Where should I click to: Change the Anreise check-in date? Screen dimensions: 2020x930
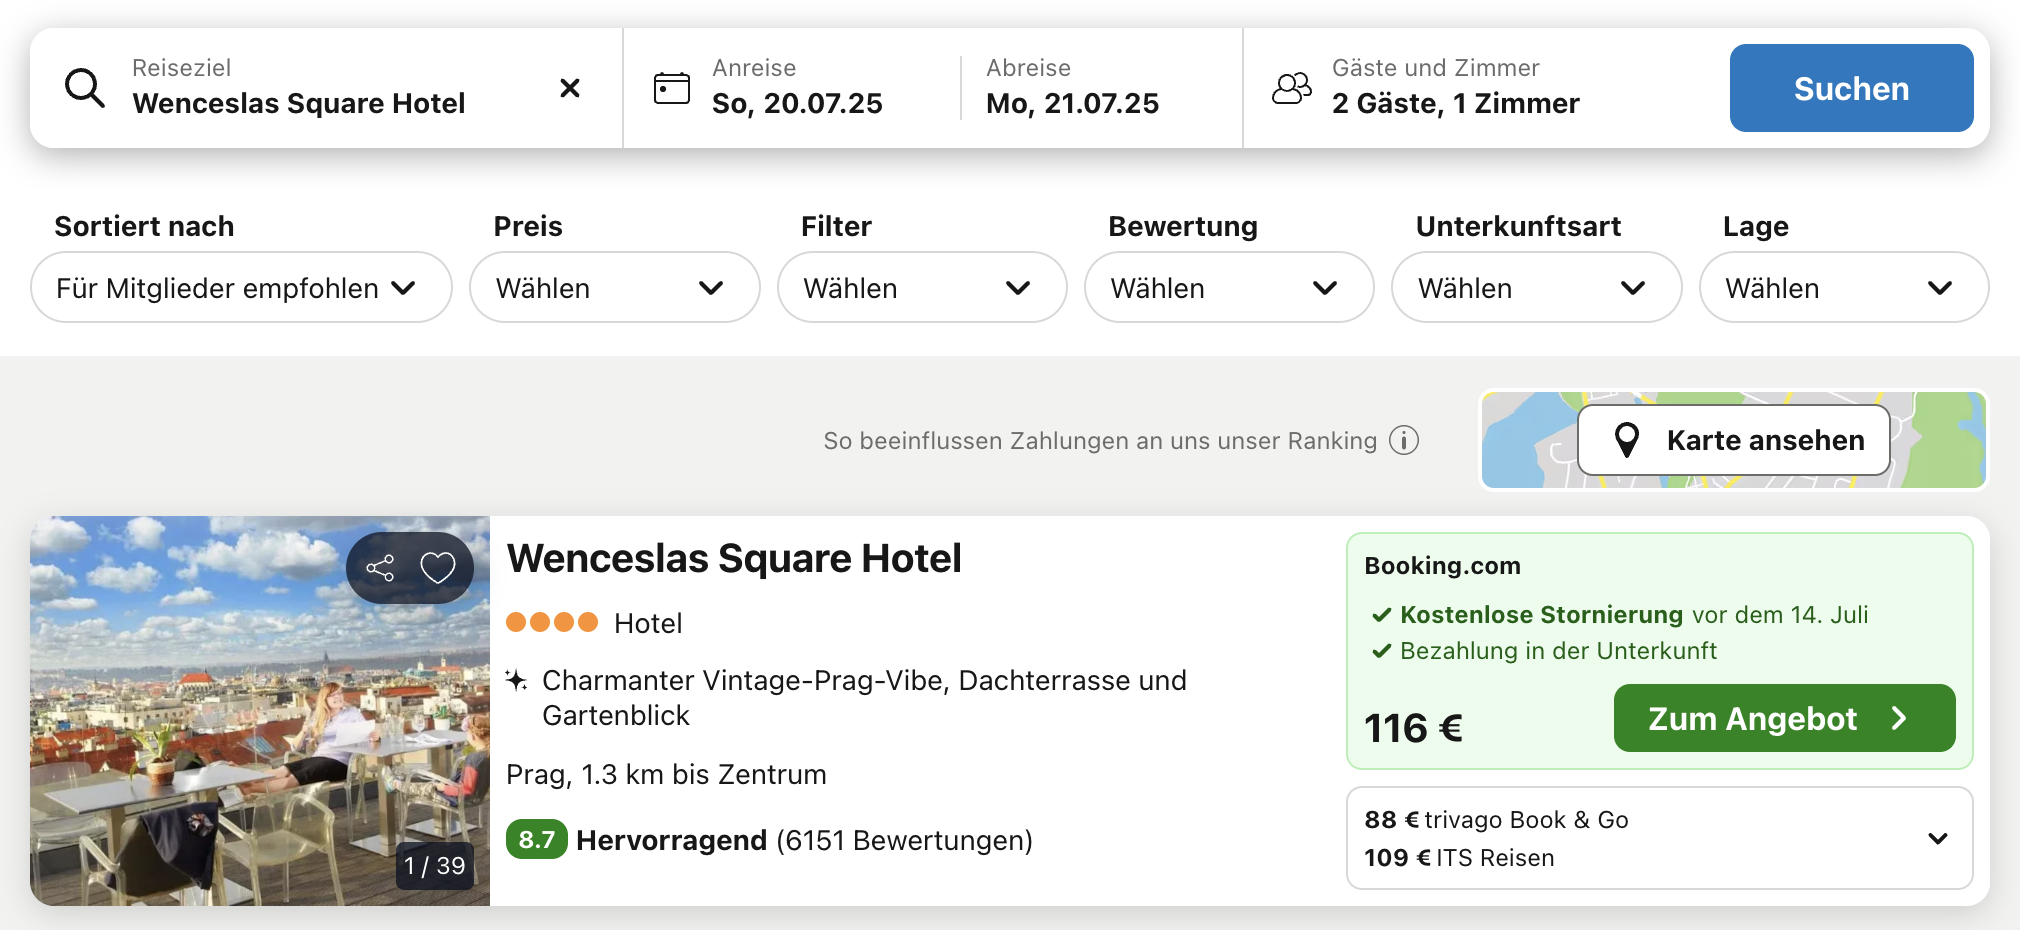click(797, 88)
